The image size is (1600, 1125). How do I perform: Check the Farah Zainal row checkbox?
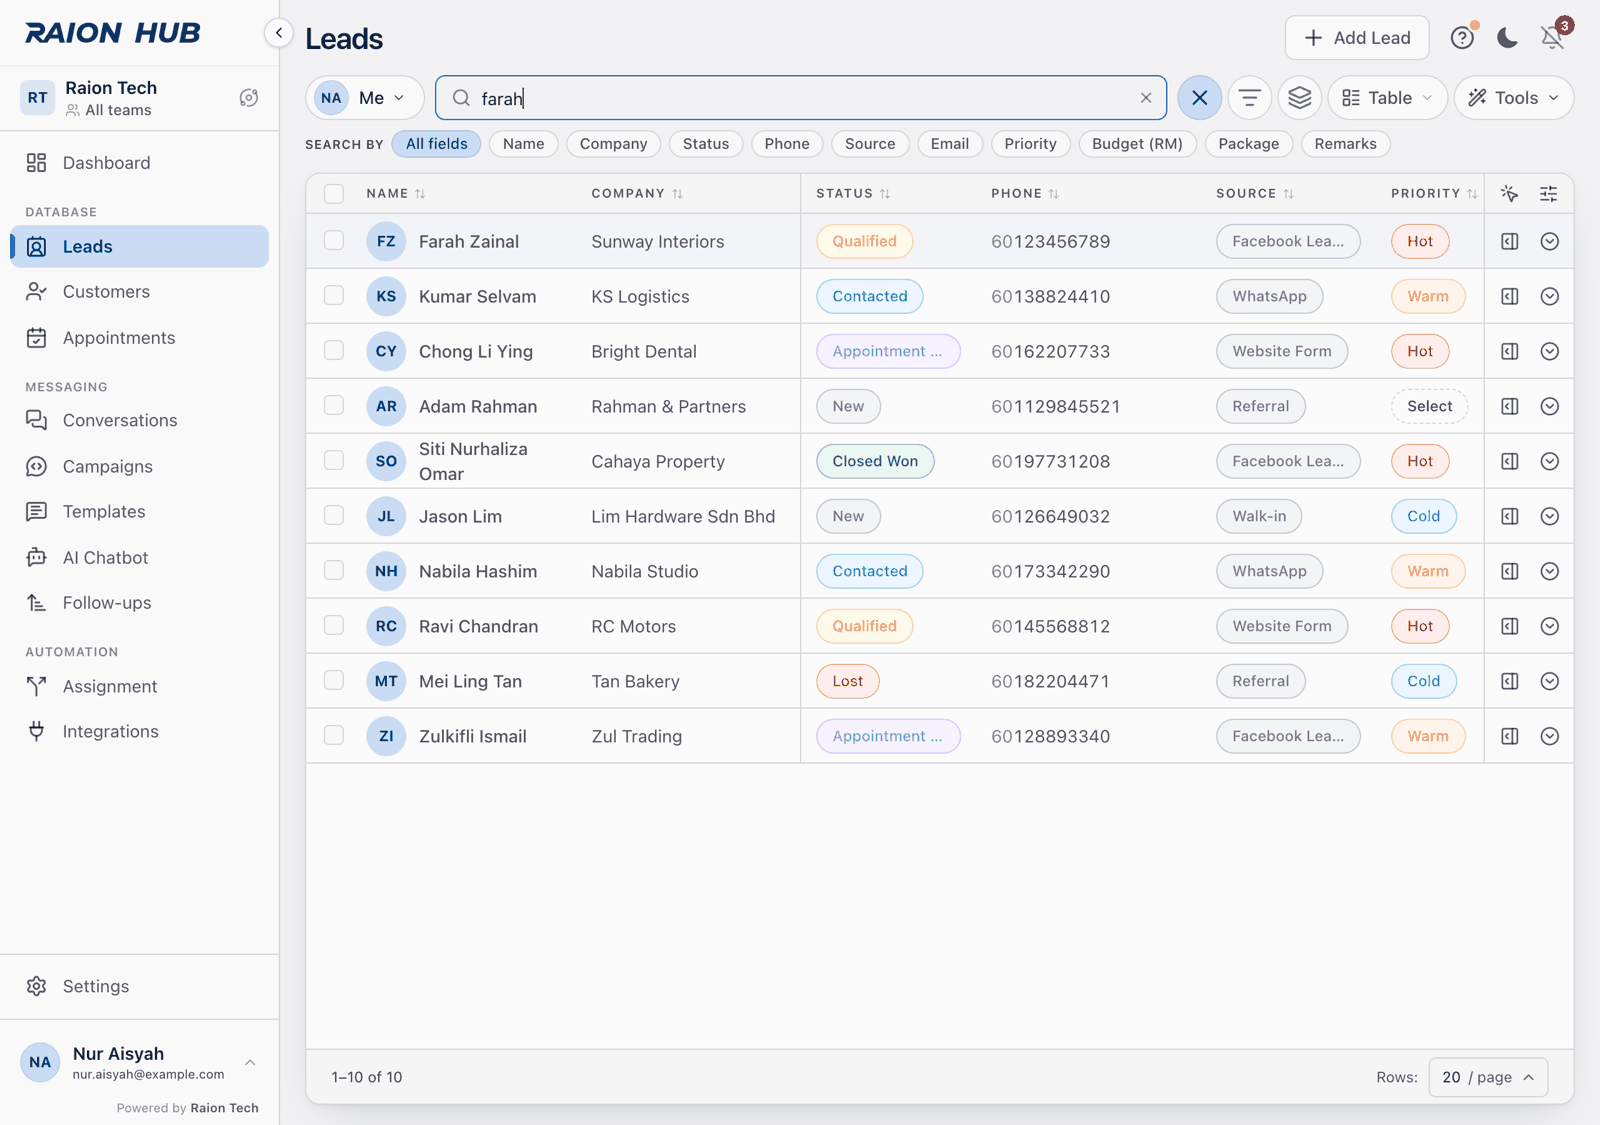[334, 240]
